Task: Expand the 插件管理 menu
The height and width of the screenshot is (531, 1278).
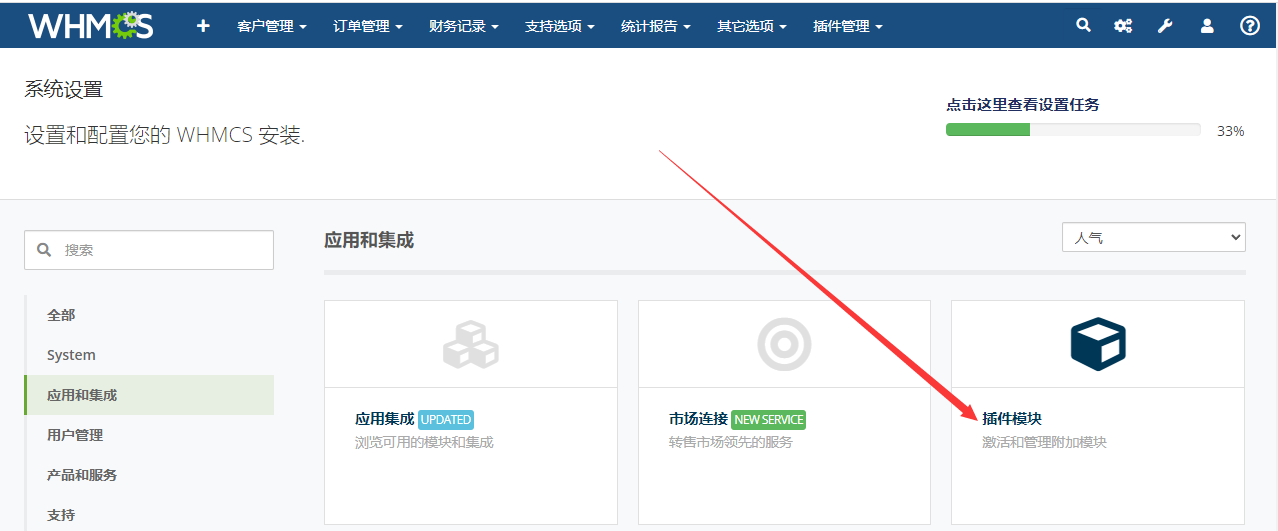Action: tap(848, 26)
